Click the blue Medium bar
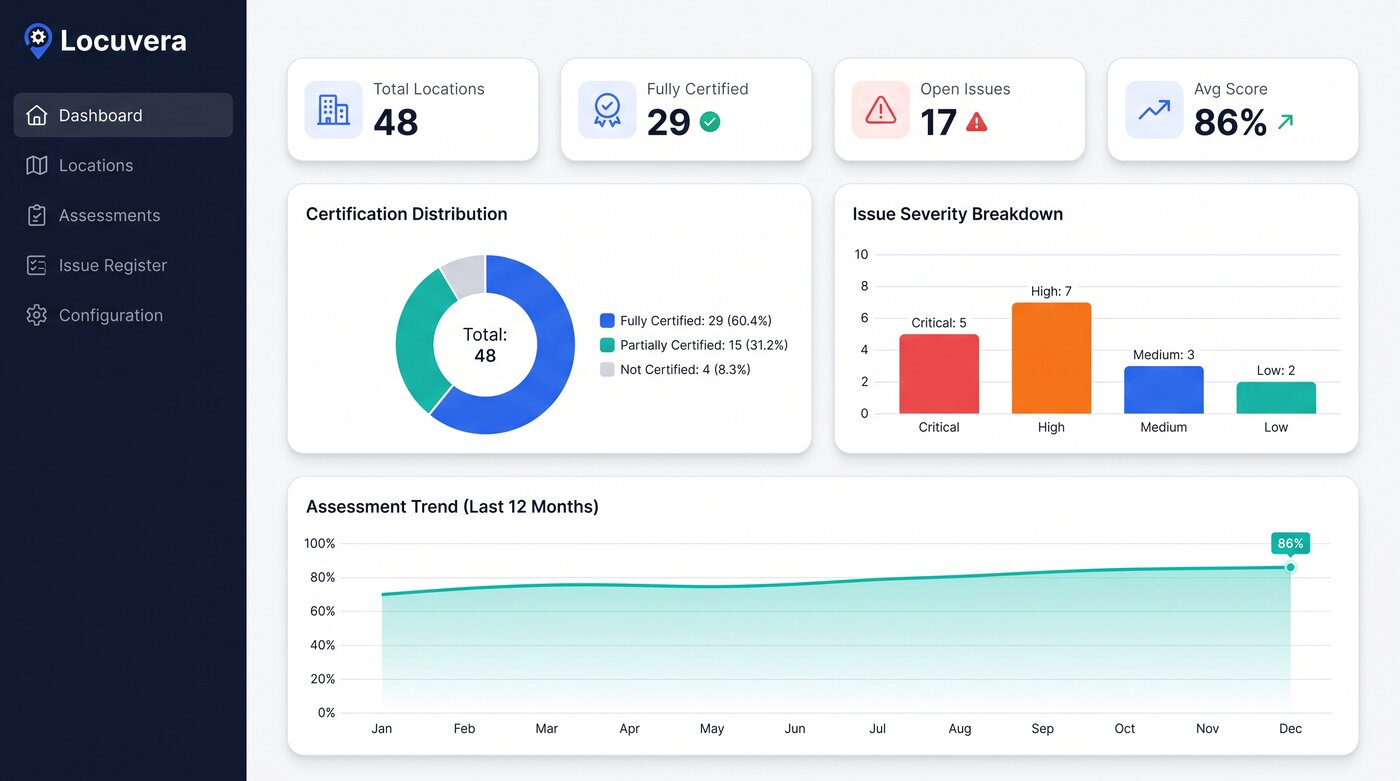This screenshot has height=781, width=1400. click(1164, 390)
